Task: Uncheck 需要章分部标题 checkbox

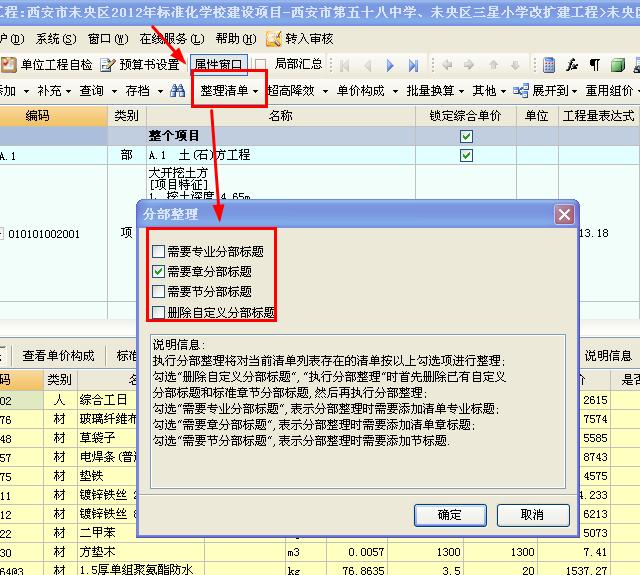Action: [158, 271]
